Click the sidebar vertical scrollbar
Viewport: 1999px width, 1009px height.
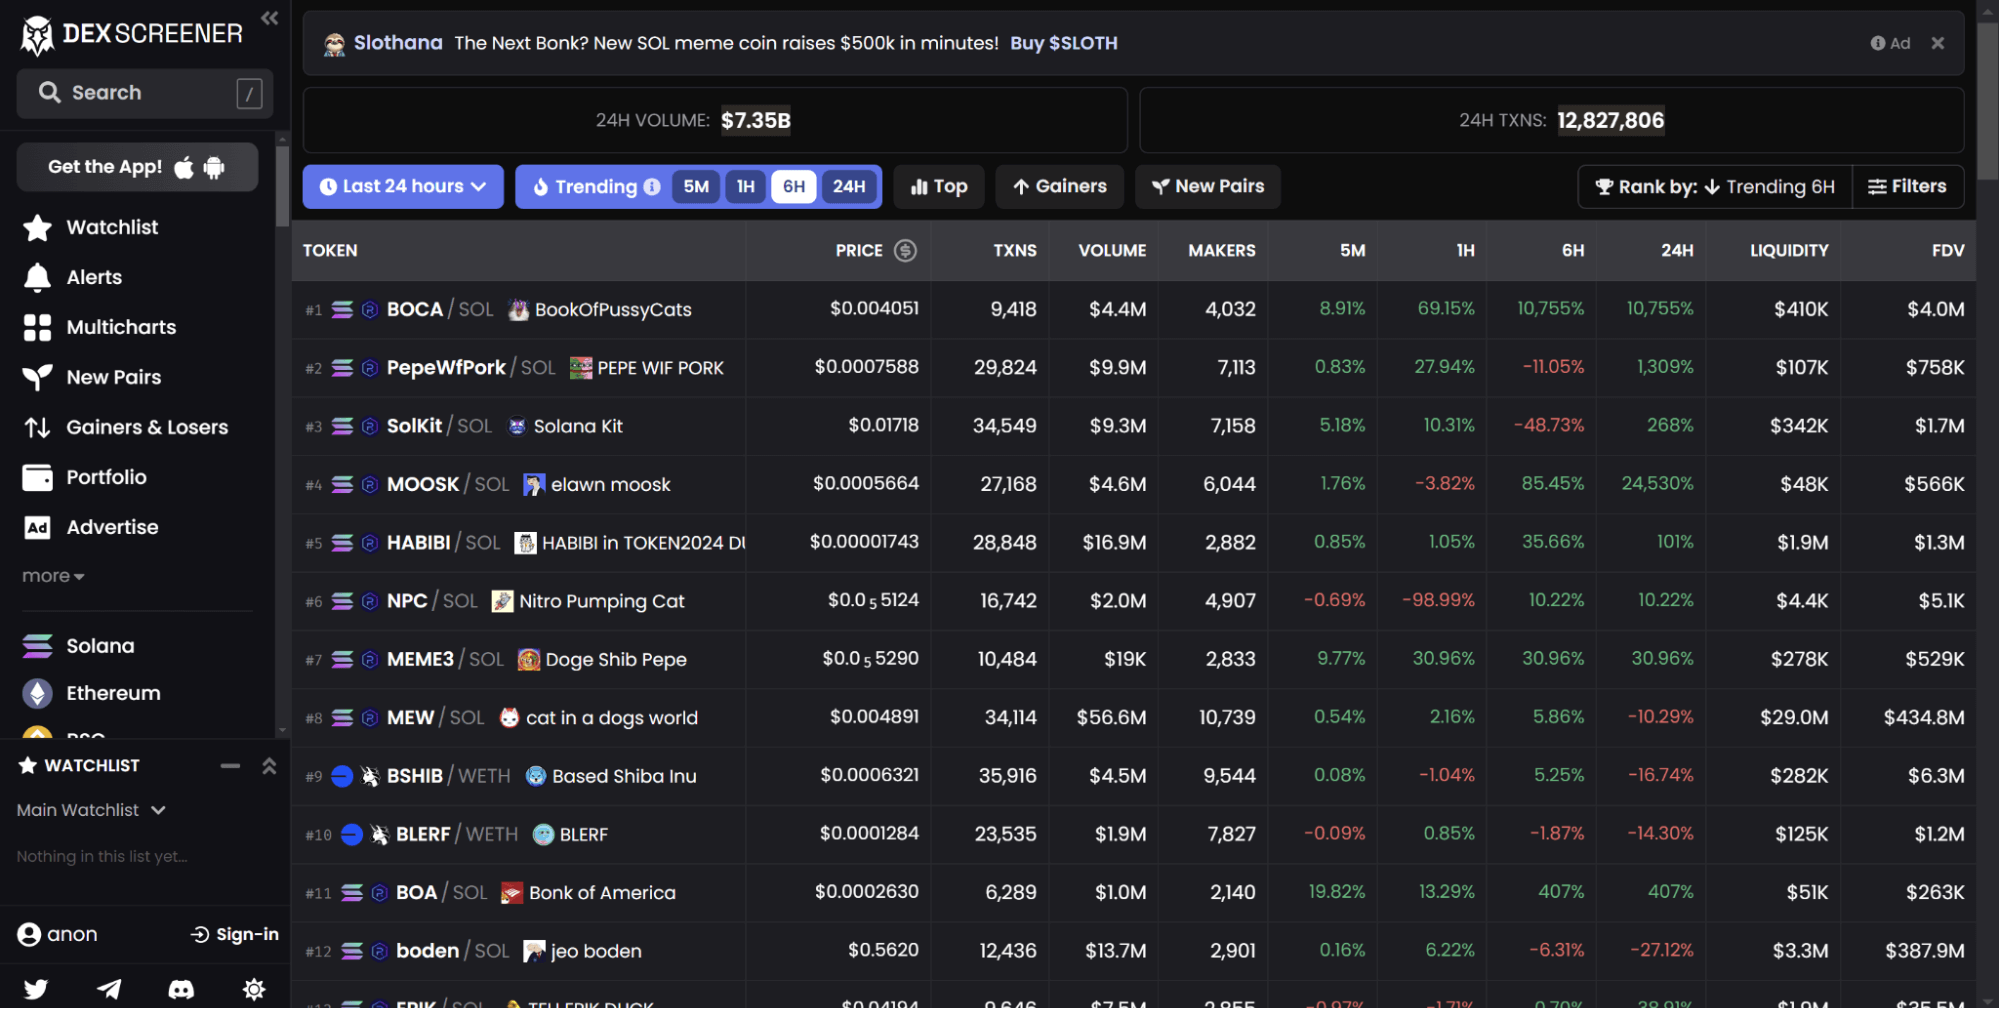pyautogui.click(x=282, y=187)
